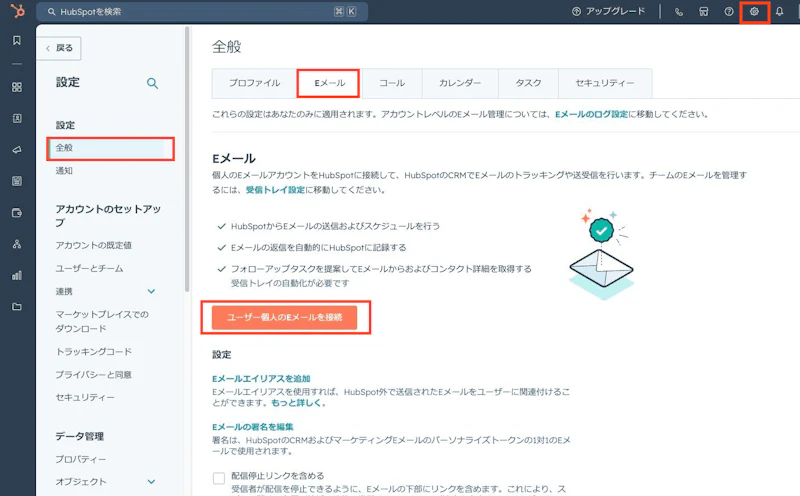Click the アカウントのセットアップ section heading
800x496 pixels.
(108, 216)
